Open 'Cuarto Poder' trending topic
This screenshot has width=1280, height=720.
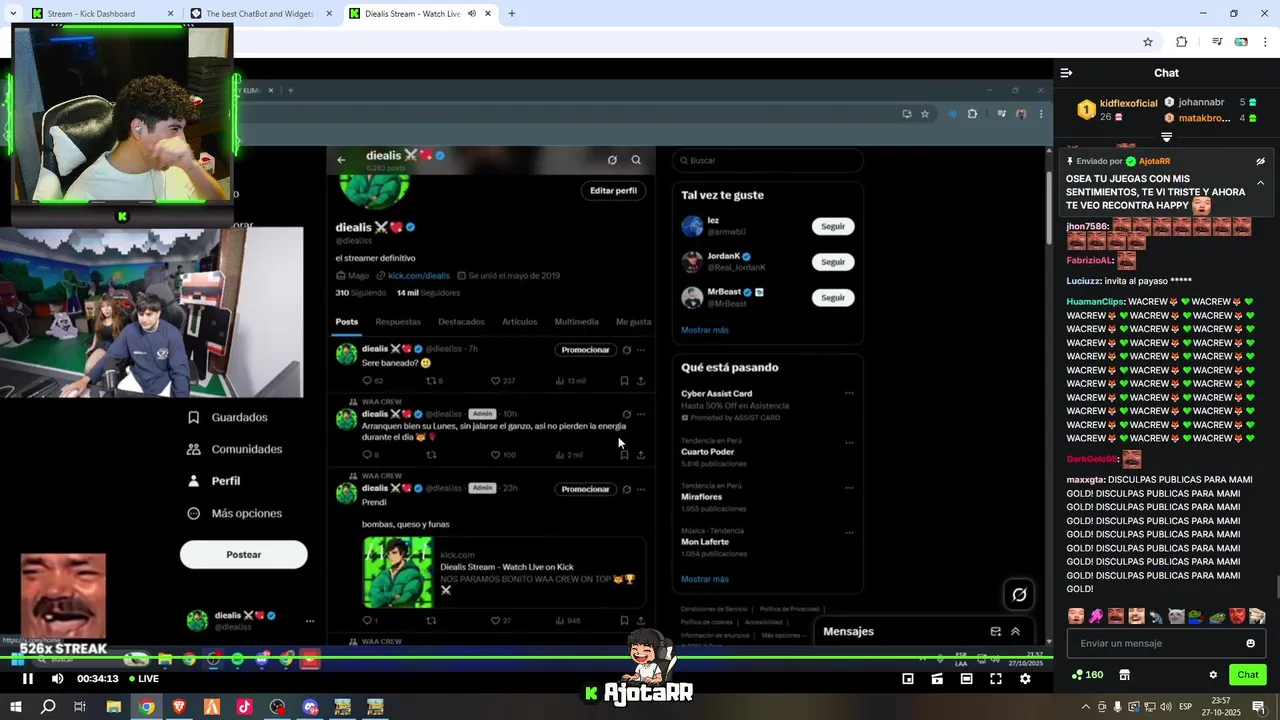708,452
